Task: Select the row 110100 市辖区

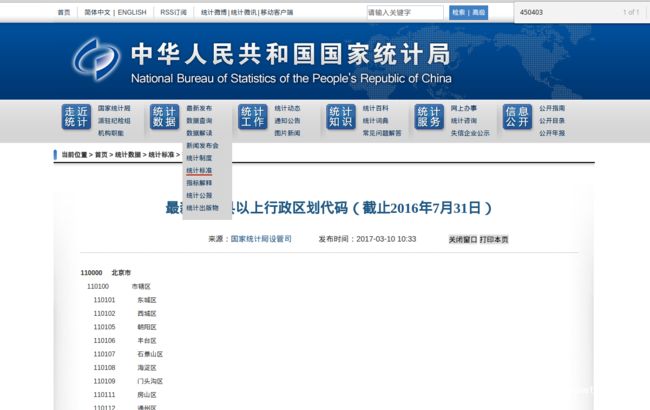Action: point(119,286)
